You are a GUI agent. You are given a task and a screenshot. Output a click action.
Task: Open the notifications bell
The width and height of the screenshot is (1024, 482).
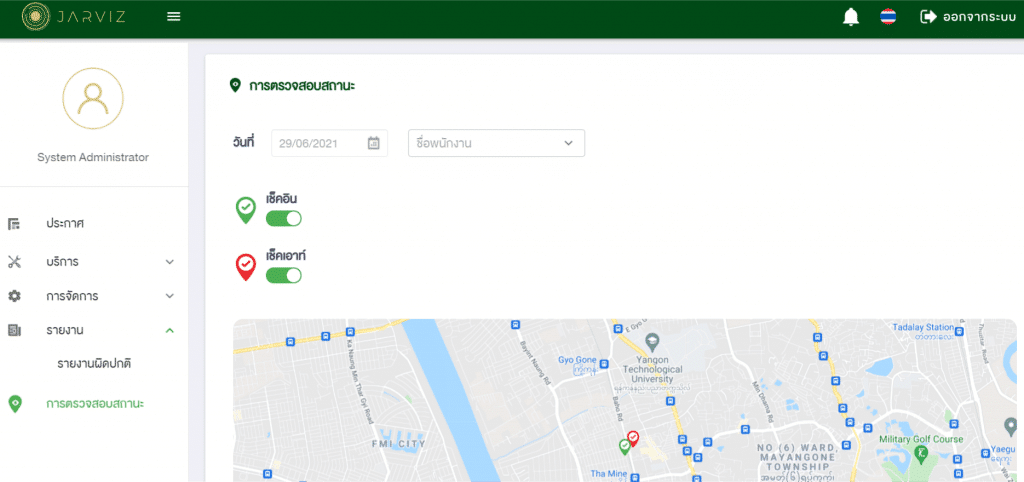(x=851, y=16)
